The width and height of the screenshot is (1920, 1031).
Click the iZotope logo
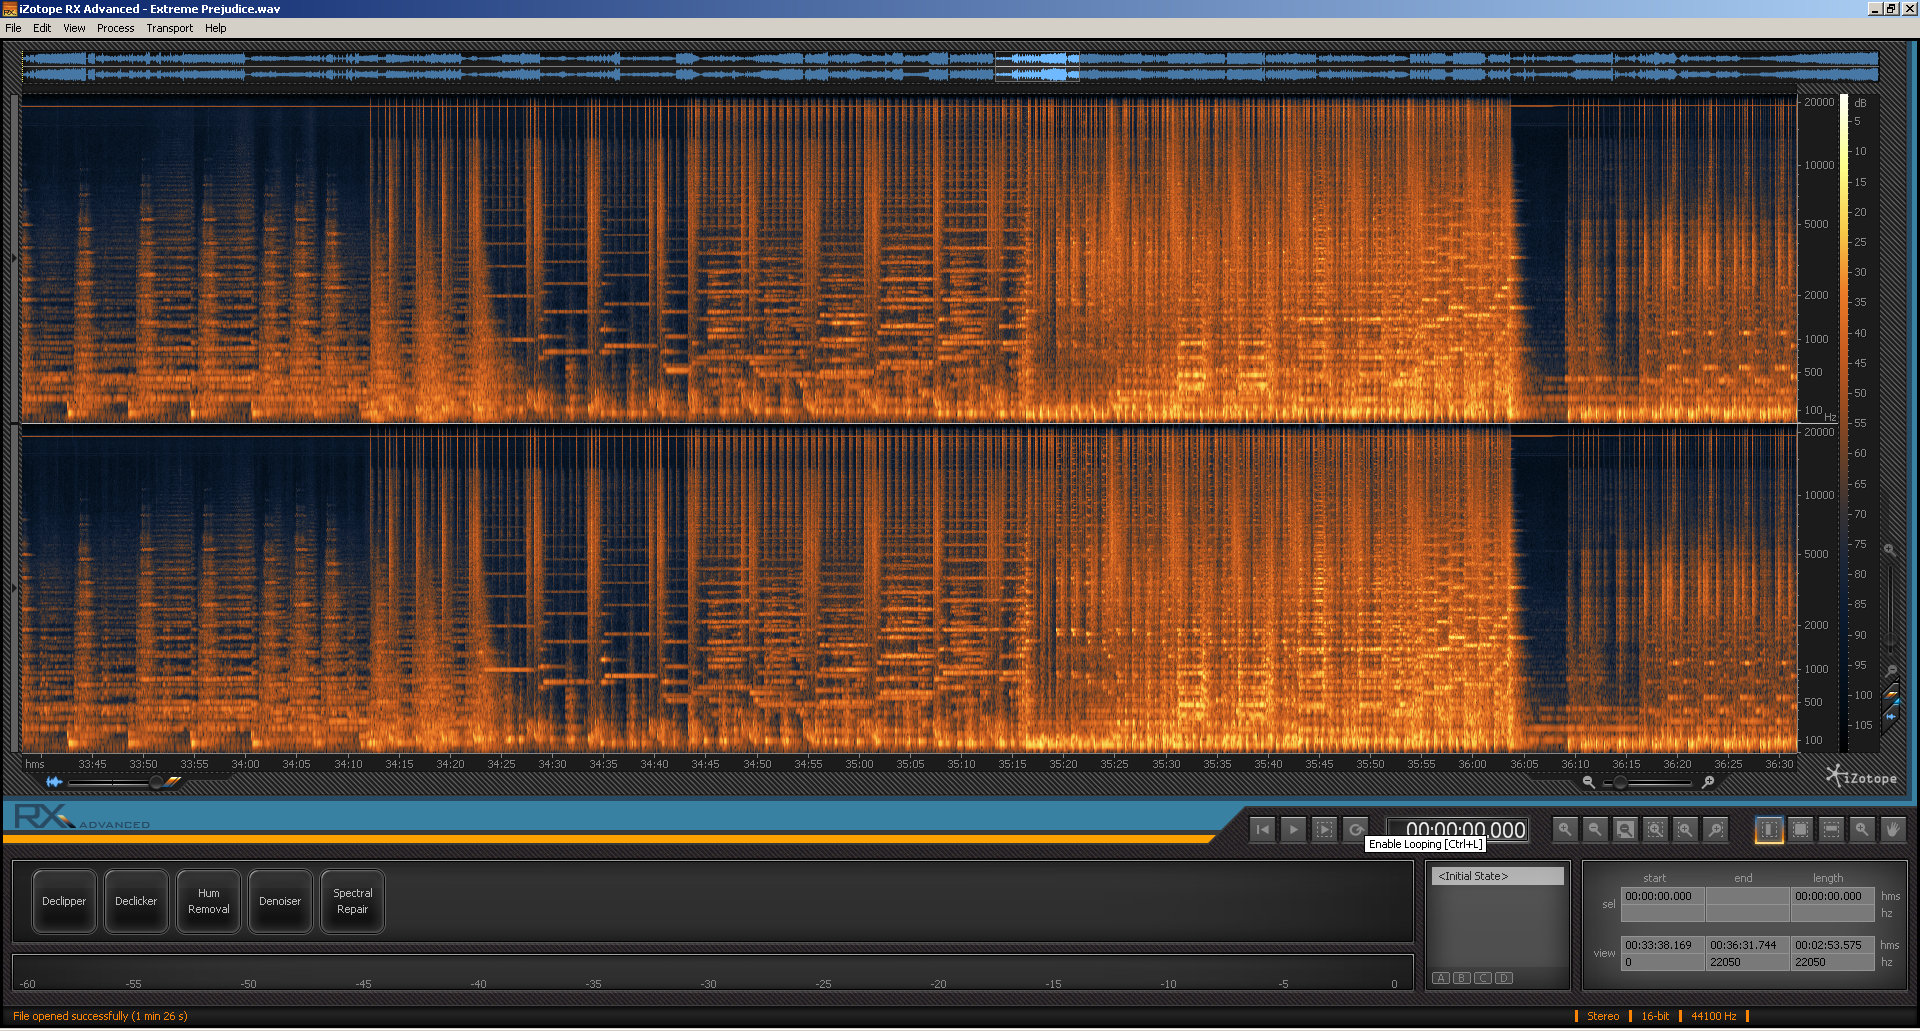pyautogui.click(x=1861, y=777)
